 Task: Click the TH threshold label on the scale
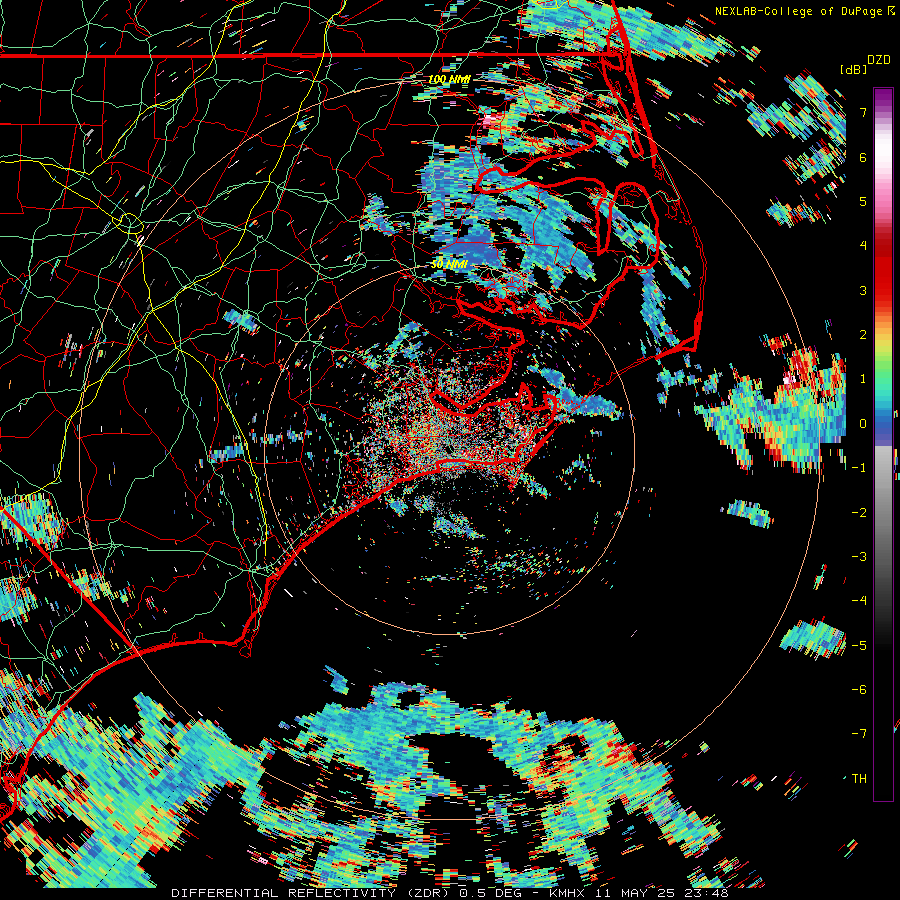click(x=859, y=779)
